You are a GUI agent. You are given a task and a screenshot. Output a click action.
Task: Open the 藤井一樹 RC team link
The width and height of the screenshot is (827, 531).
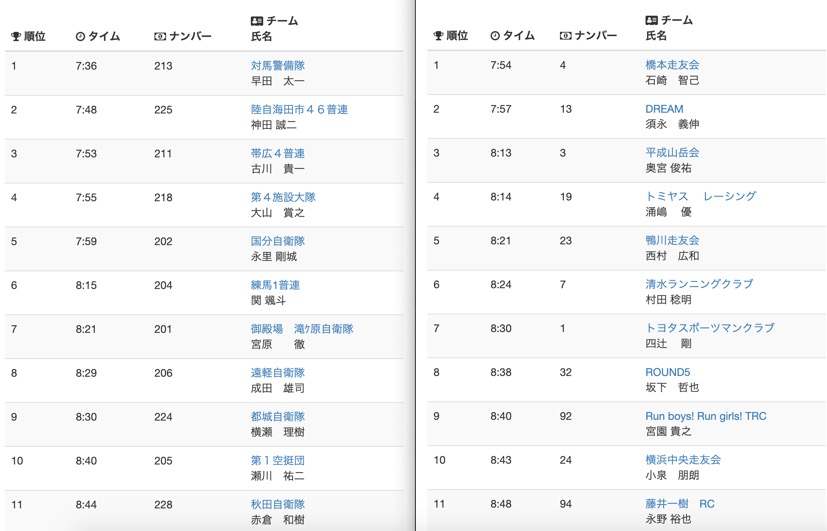pyautogui.click(x=679, y=504)
